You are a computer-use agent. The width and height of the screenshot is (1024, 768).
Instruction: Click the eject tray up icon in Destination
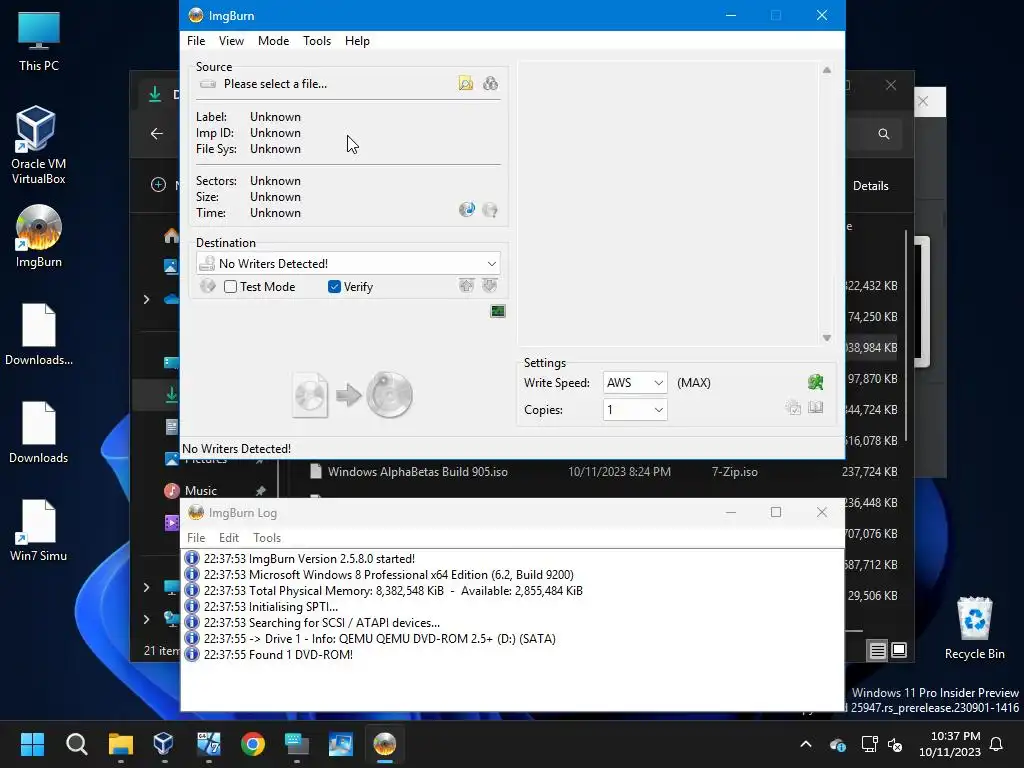466,285
